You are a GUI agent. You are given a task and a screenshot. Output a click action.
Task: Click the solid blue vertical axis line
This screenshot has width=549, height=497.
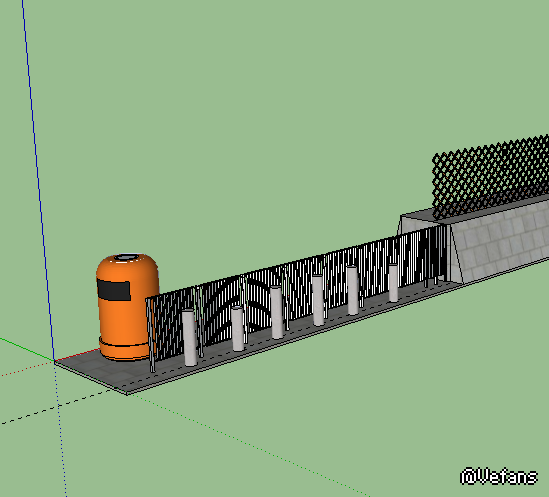click(38, 180)
